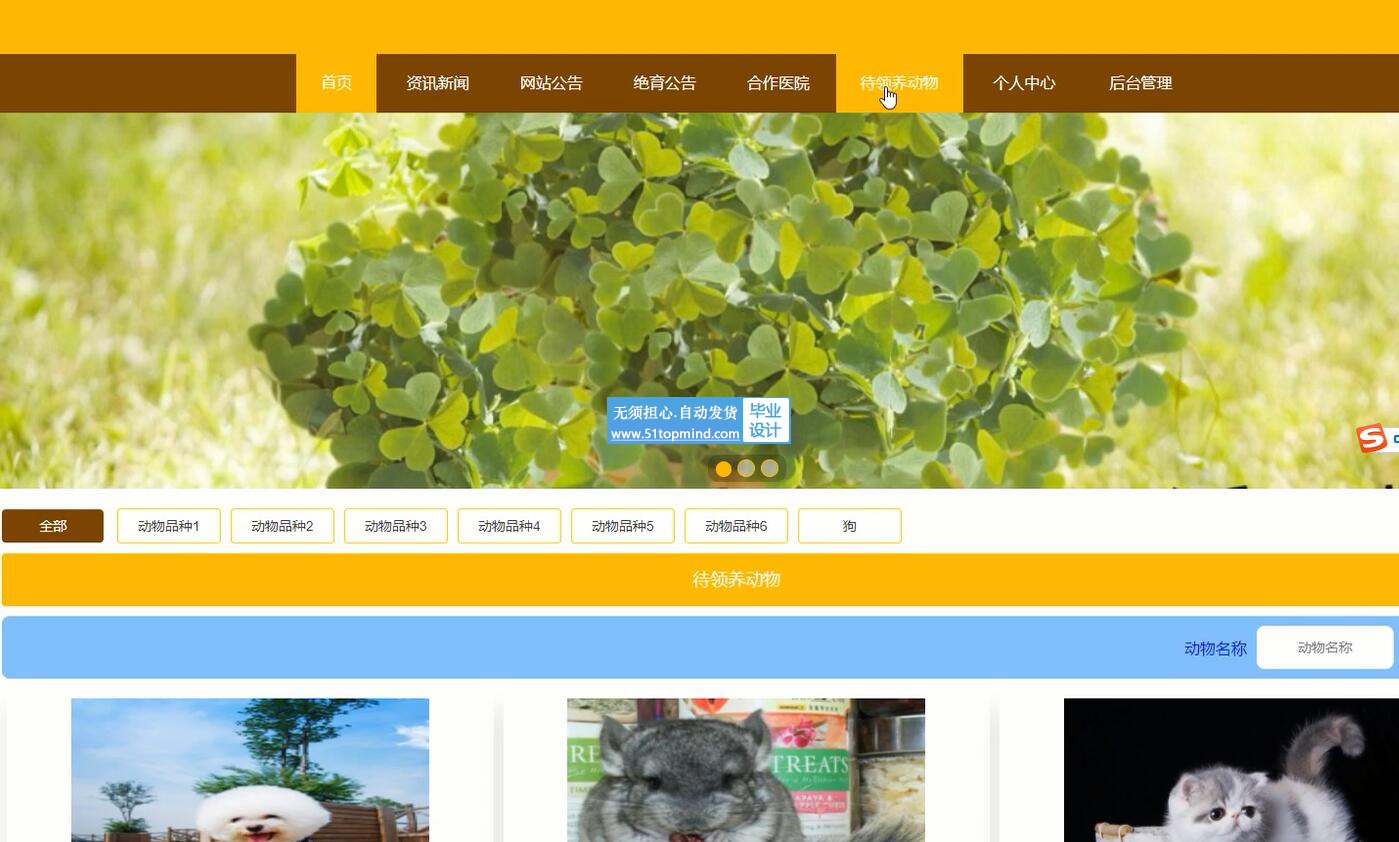Focus the 动物名称 search input field
This screenshot has width=1399, height=842.
point(1325,648)
